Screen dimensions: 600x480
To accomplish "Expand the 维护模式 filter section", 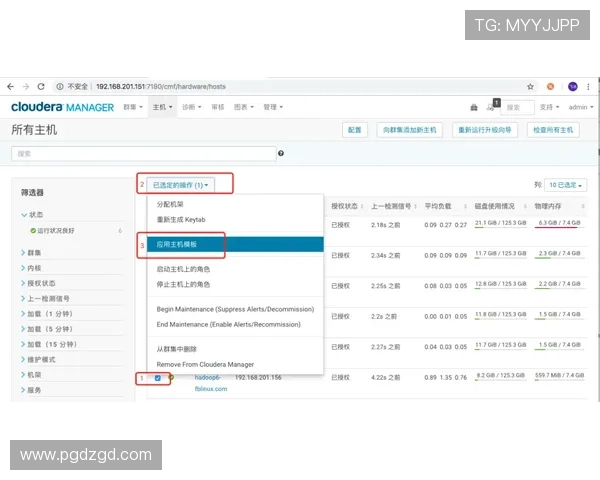I will (x=41, y=359).
